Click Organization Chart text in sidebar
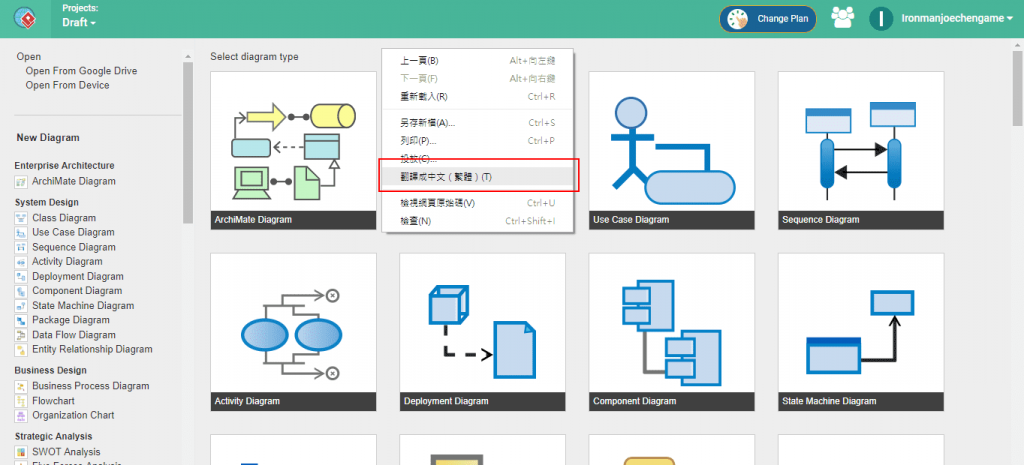1024x465 pixels. pos(73,415)
